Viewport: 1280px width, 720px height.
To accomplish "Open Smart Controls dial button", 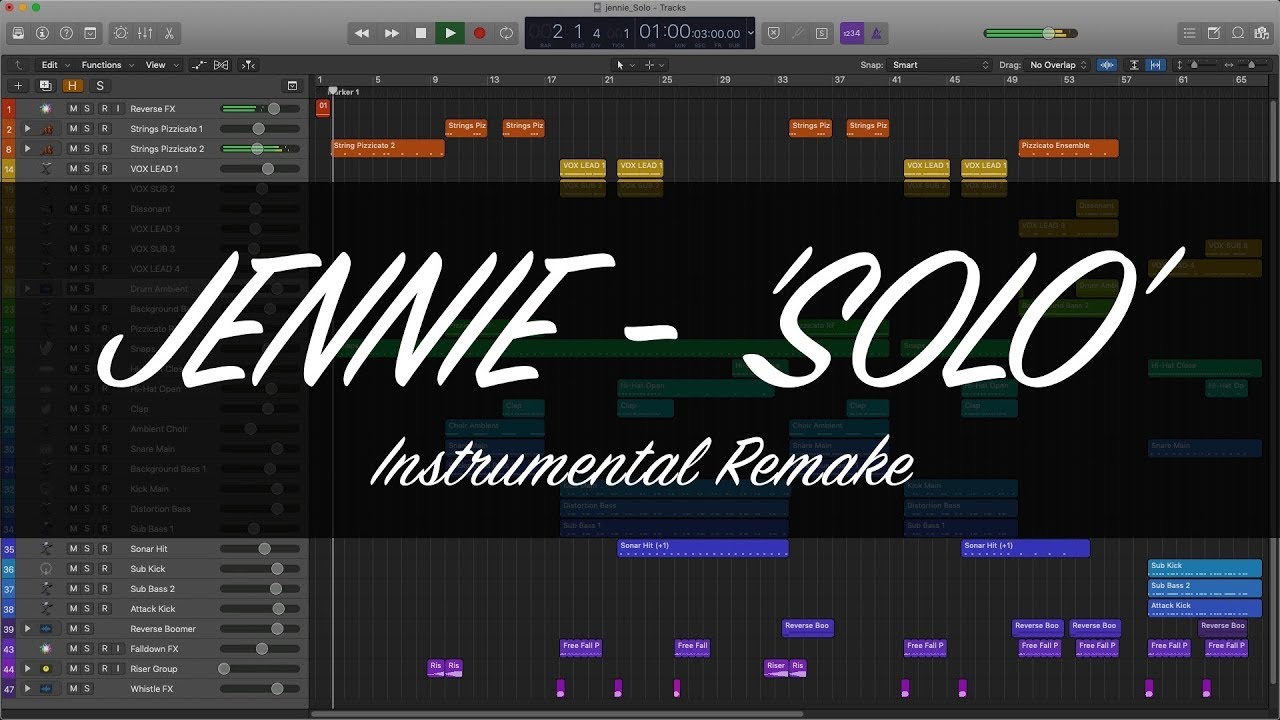I will point(121,33).
